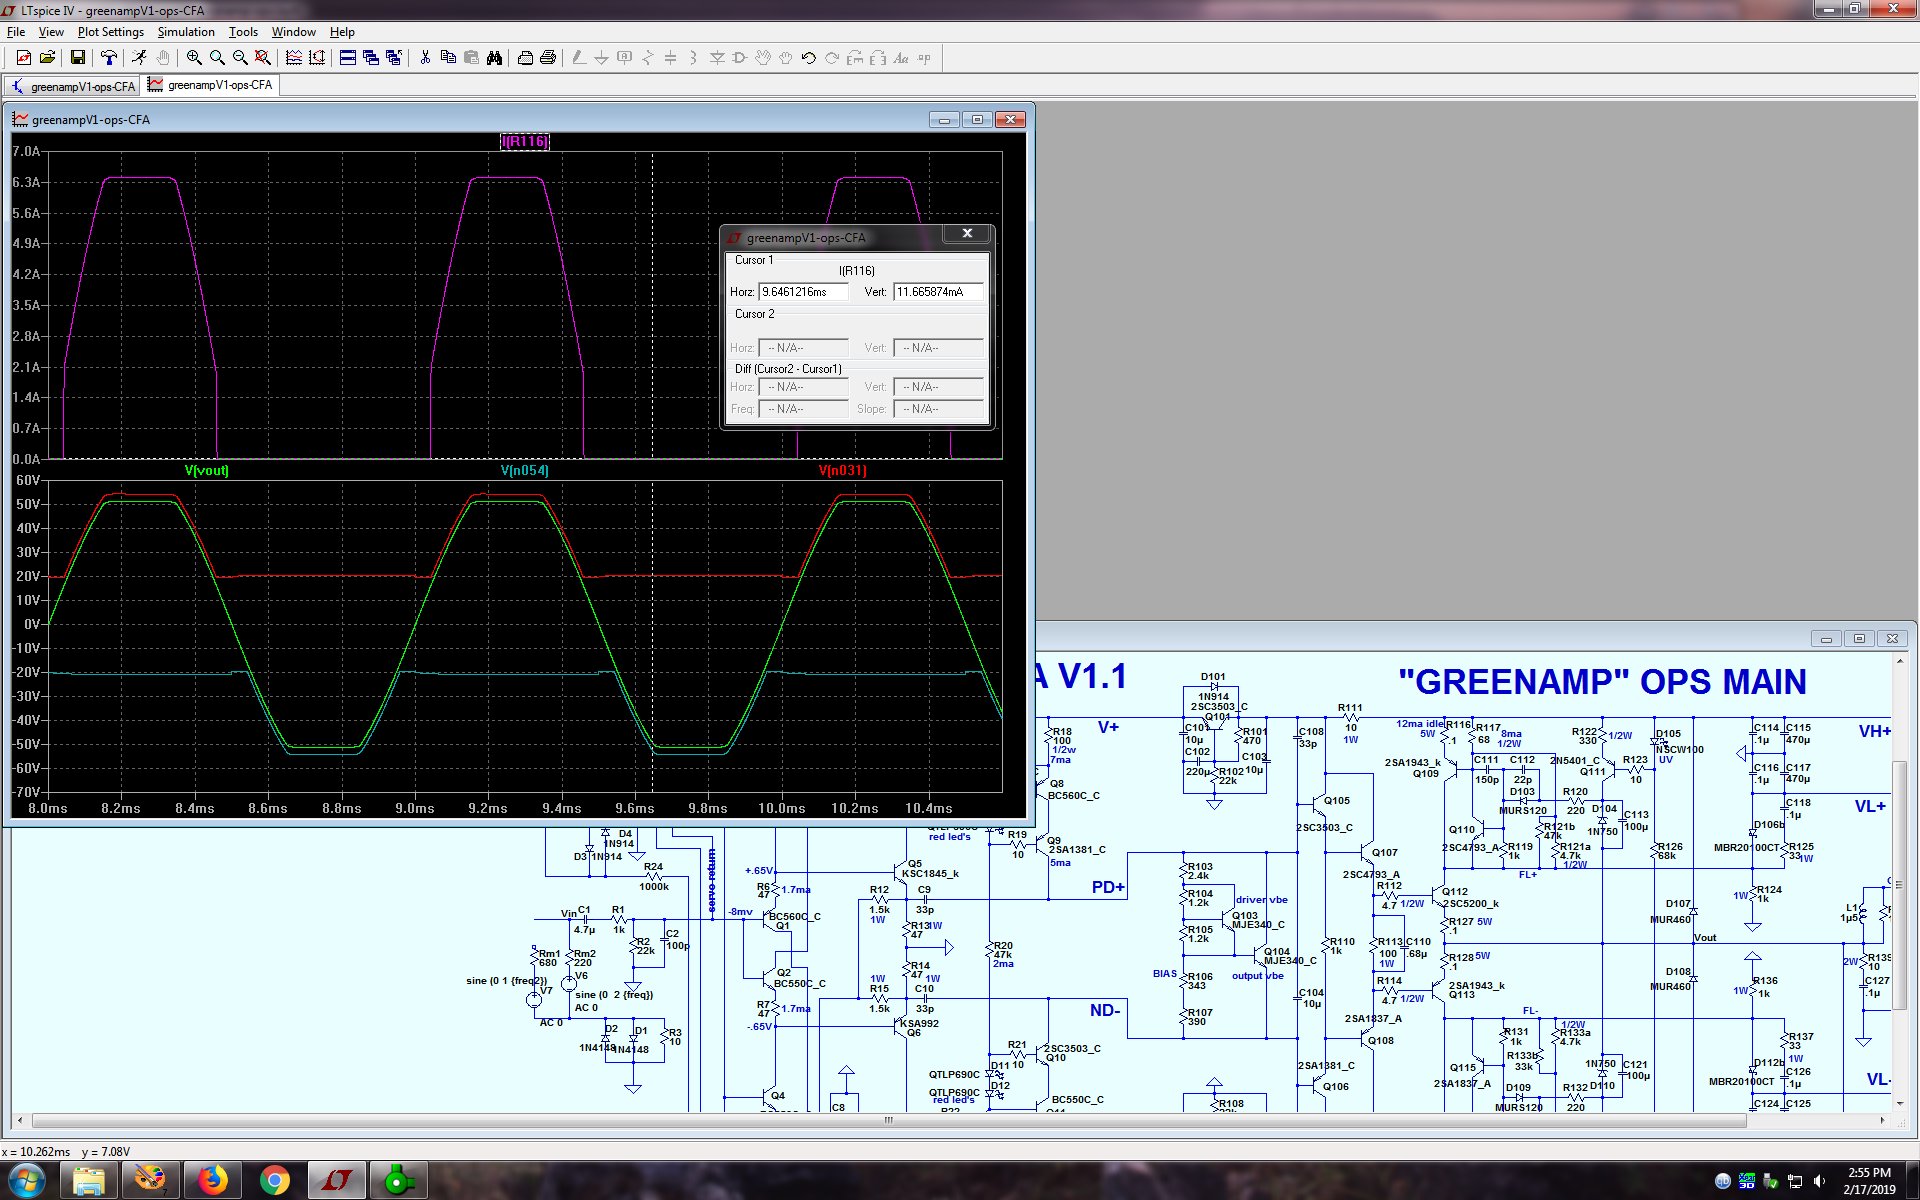Image resolution: width=1920 pixels, height=1200 pixels.
Task: Click the V(n031) trace label
Action: [843, 470]
